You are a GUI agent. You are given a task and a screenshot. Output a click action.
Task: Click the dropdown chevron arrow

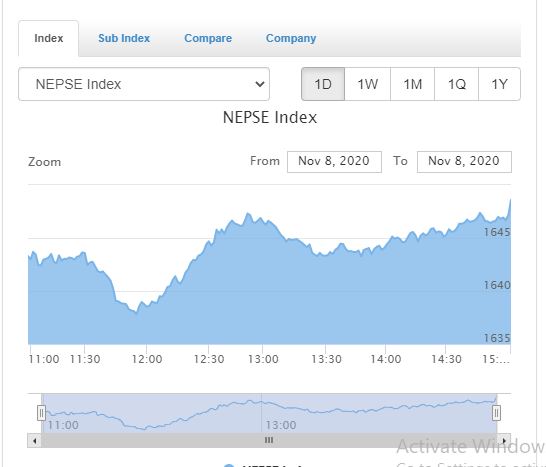tap(260, 84)
